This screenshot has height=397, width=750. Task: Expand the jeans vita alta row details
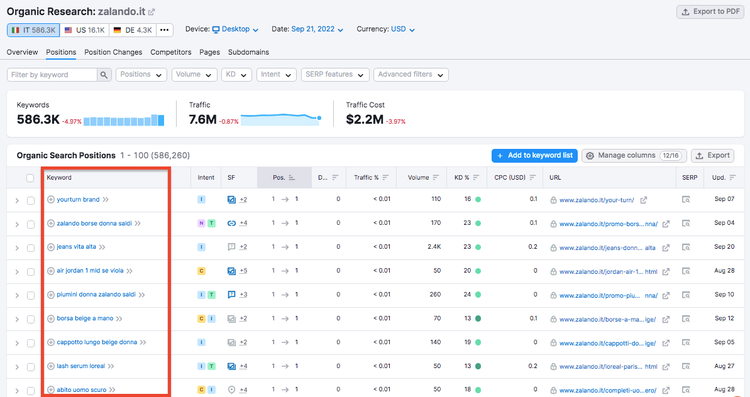click(x=17, y=248)
